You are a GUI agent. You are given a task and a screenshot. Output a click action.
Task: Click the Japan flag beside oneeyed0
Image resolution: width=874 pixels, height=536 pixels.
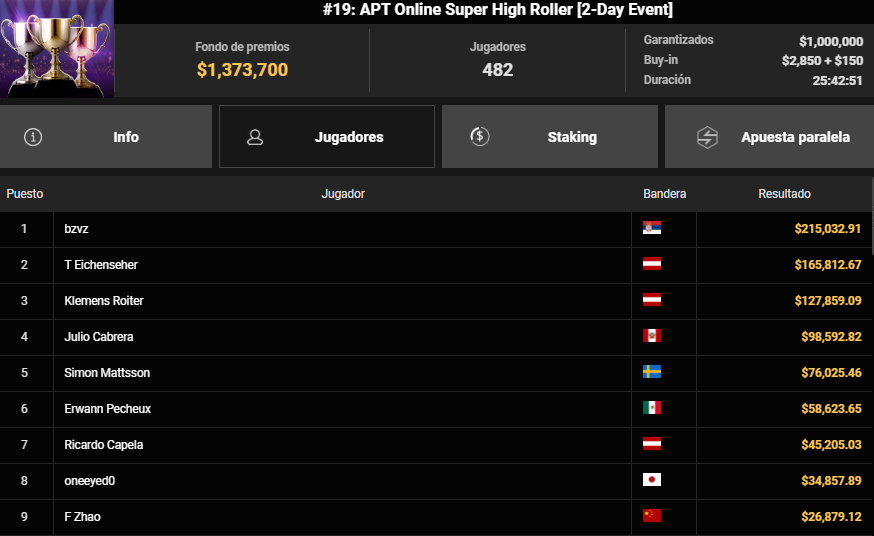pyautogui.click(x=652, y=480)
